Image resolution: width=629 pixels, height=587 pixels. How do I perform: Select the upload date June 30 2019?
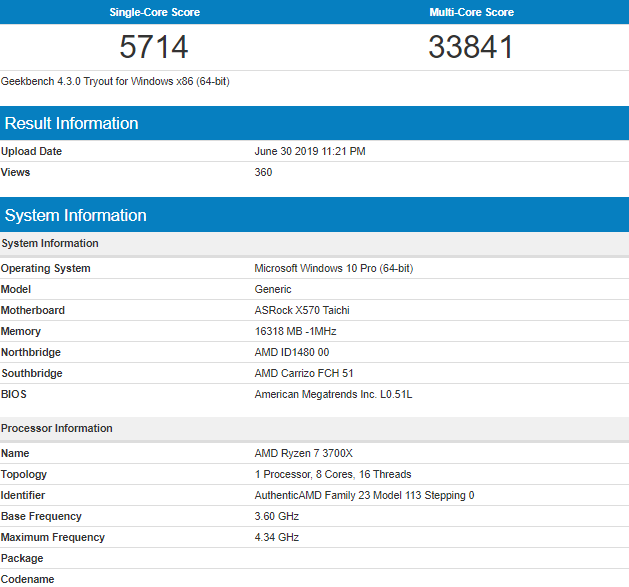[310, 151]
